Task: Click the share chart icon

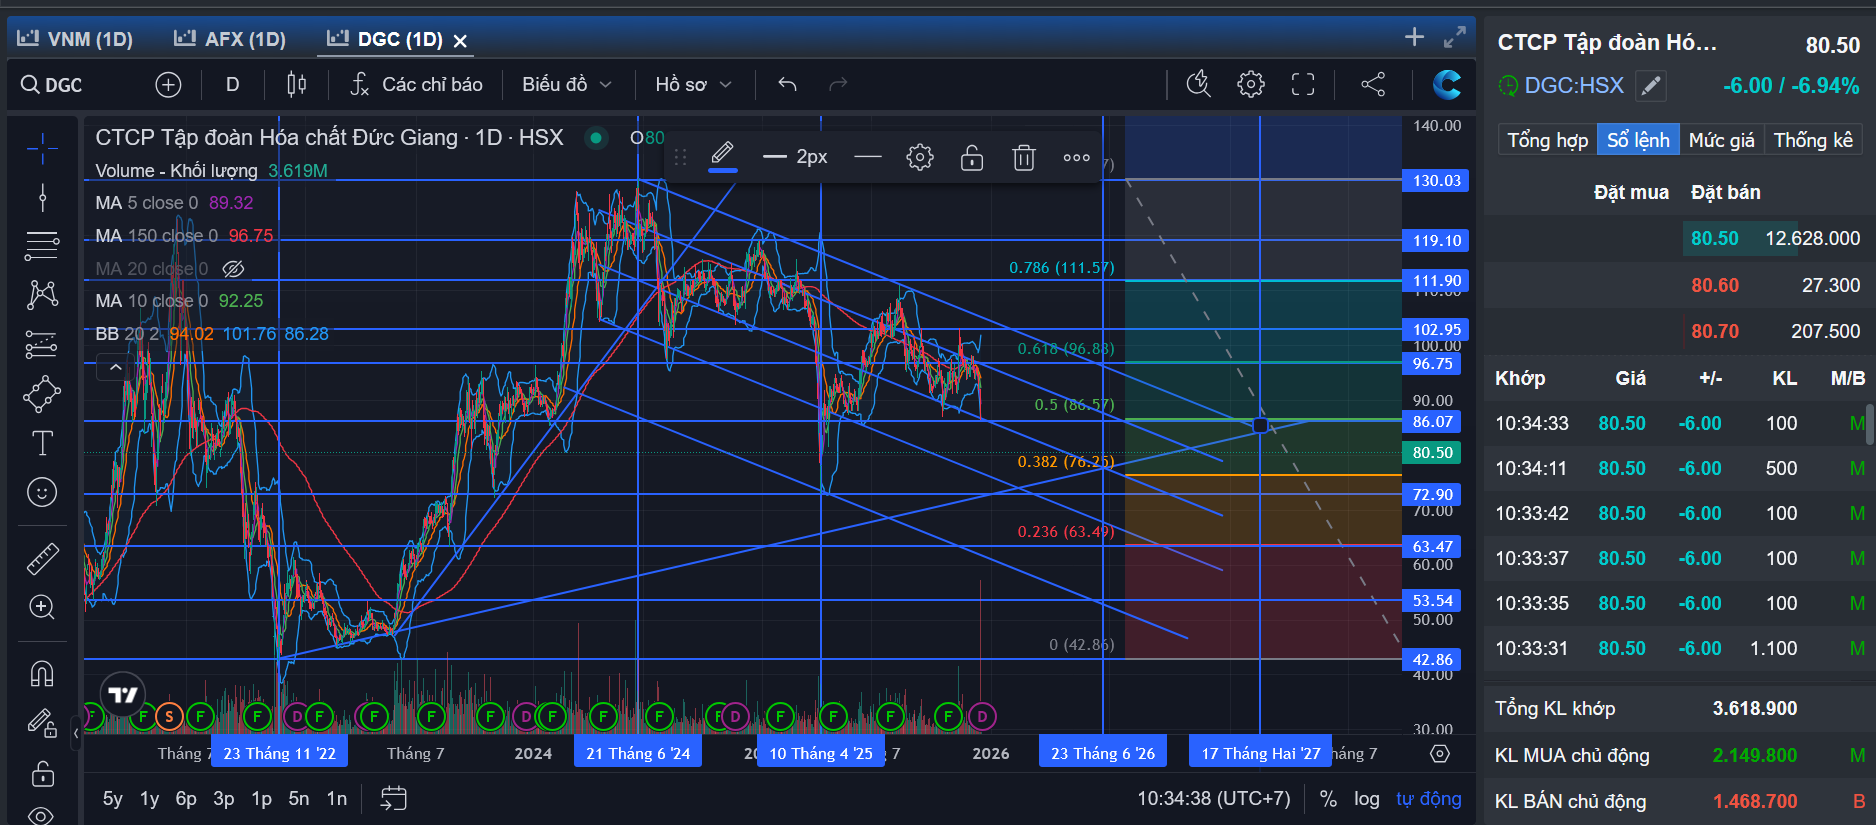Action: pyautogui.click(x=1373, y=84)
